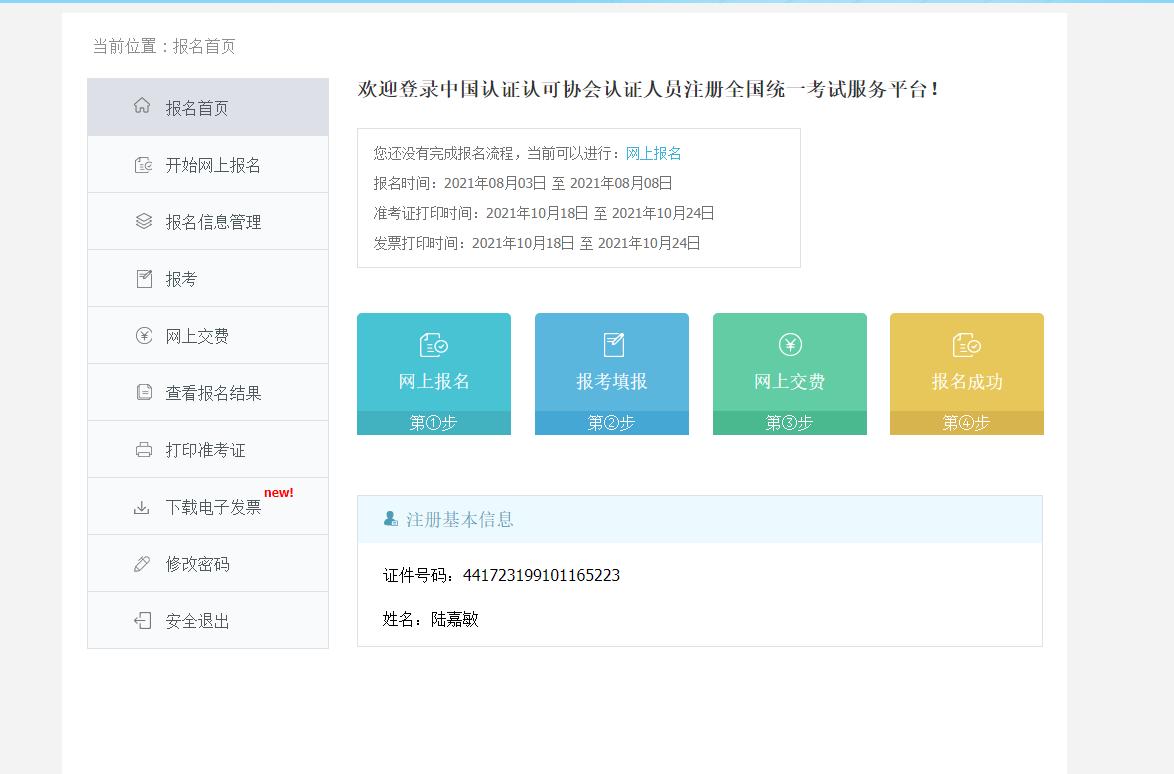Image resolution: width=1174 pixels, height=774 pixels.
Task: Click the ¥ icon on the 网上交费 card
Action: pos(789,344)
